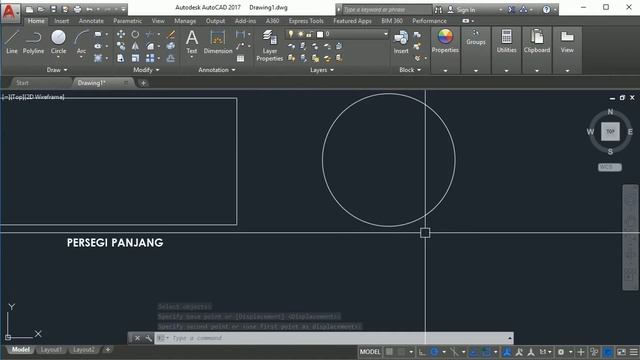640x360 pixels.
Task: Open the Text tool dropdown arrow
Action: [191, 58]
